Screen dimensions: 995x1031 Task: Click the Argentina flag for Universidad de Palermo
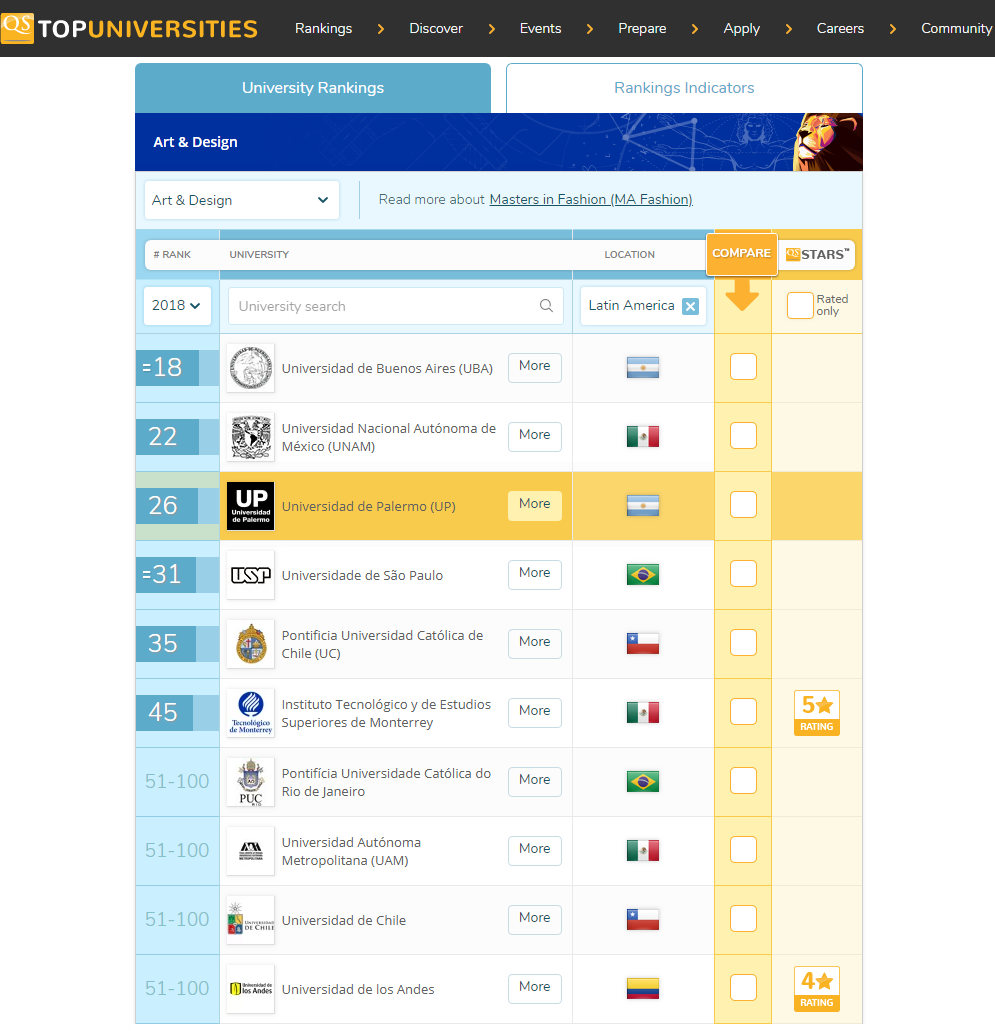643,506
